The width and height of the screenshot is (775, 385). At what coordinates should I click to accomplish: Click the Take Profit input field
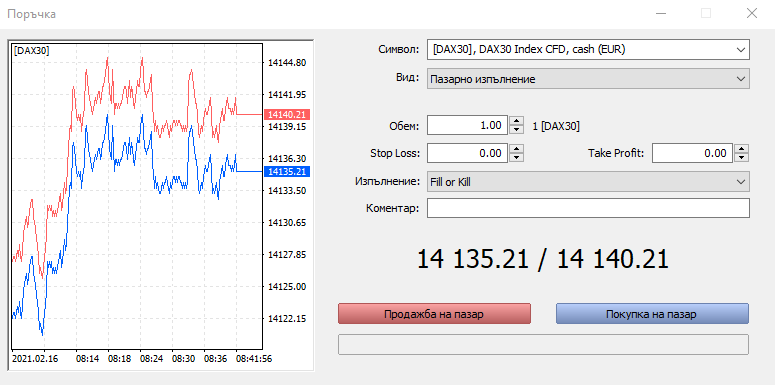pyautogui.click(x=692, y=153)
